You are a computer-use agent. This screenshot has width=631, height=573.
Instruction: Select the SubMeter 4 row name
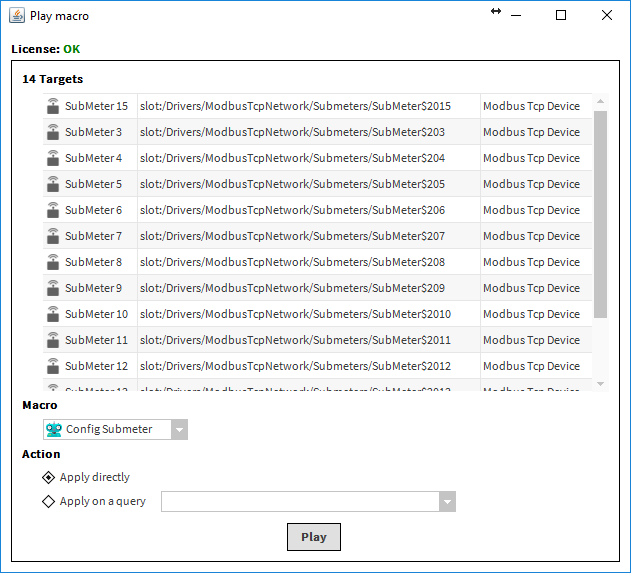coord(93,158)
